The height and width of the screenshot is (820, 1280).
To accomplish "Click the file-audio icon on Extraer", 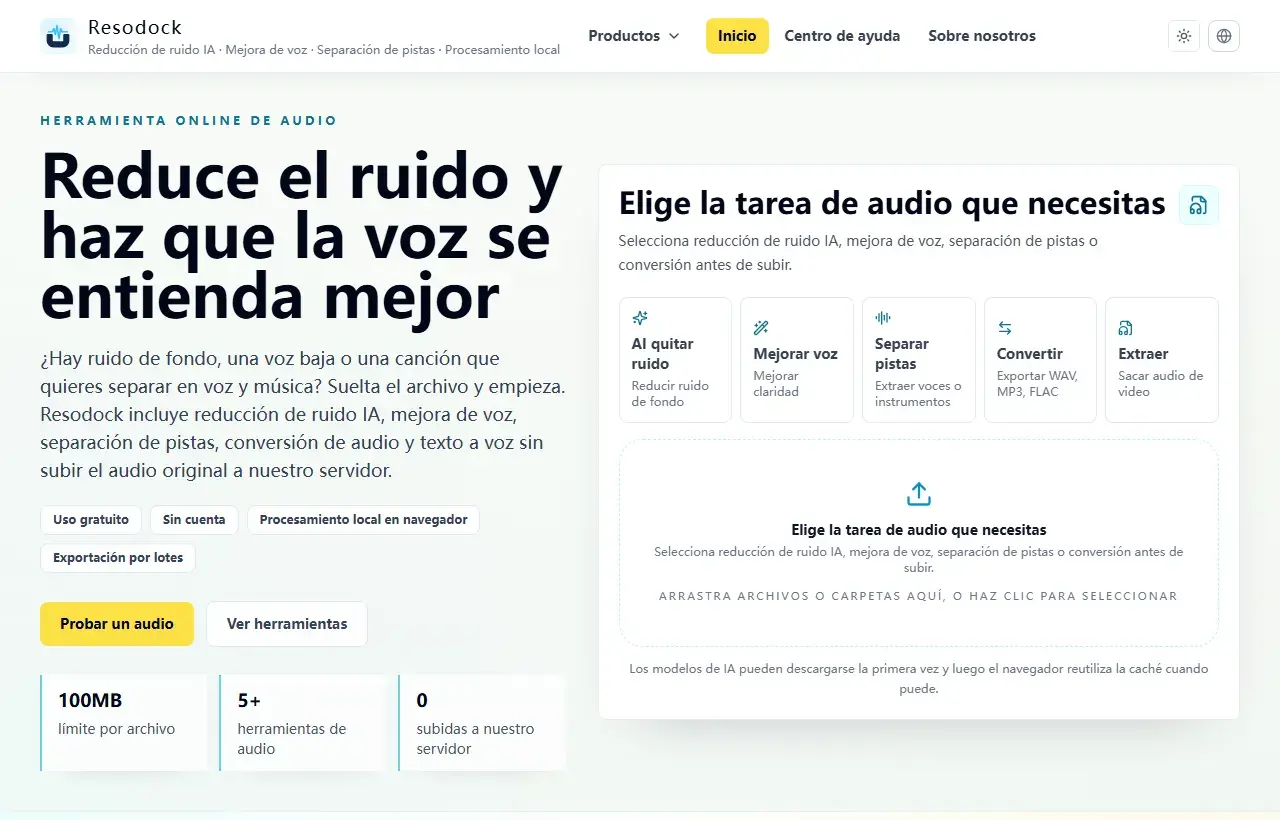I will tap(1126, 328).
